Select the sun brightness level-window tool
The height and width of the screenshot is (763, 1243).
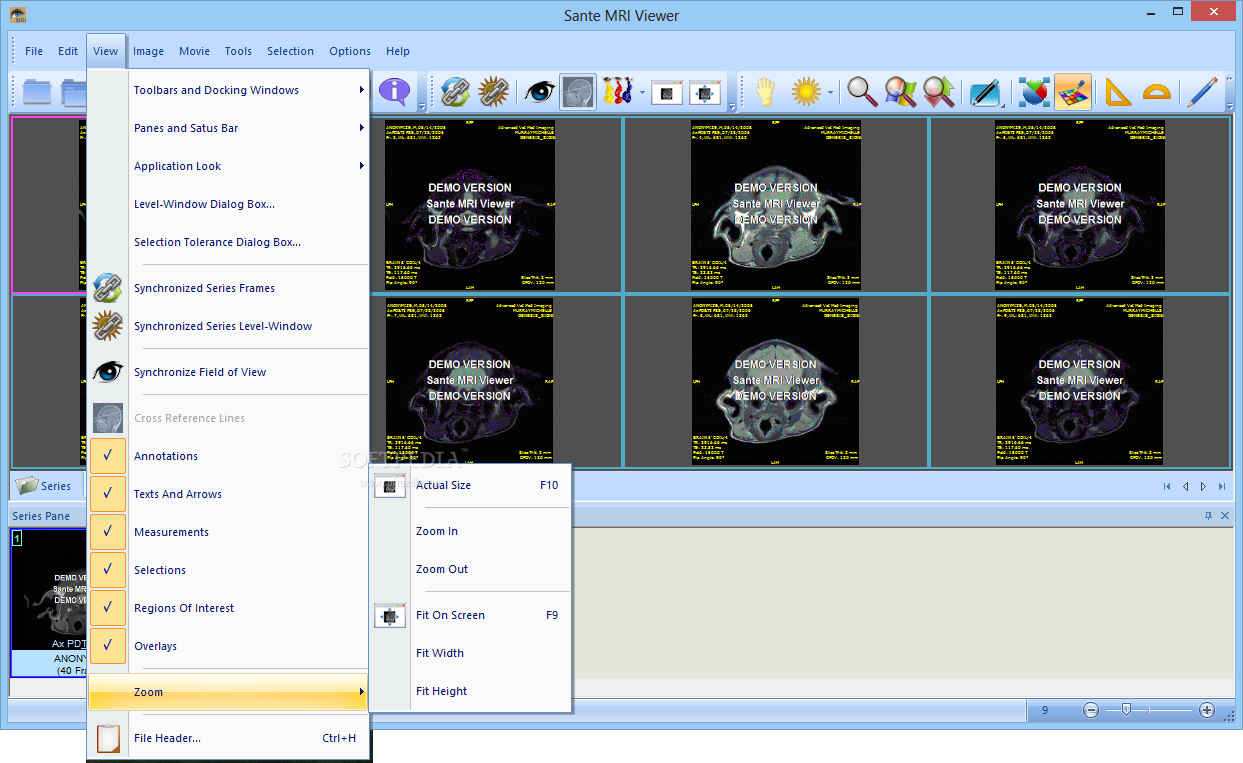click(805, 92)
